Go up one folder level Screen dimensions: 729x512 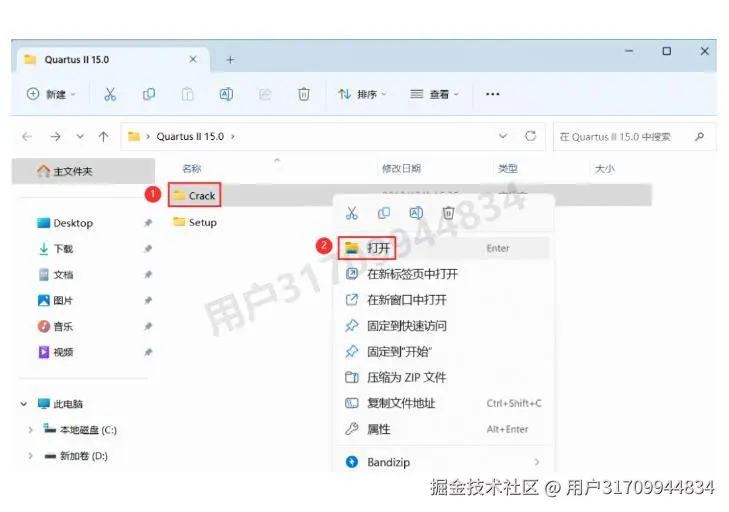click(x=103, y=136)
